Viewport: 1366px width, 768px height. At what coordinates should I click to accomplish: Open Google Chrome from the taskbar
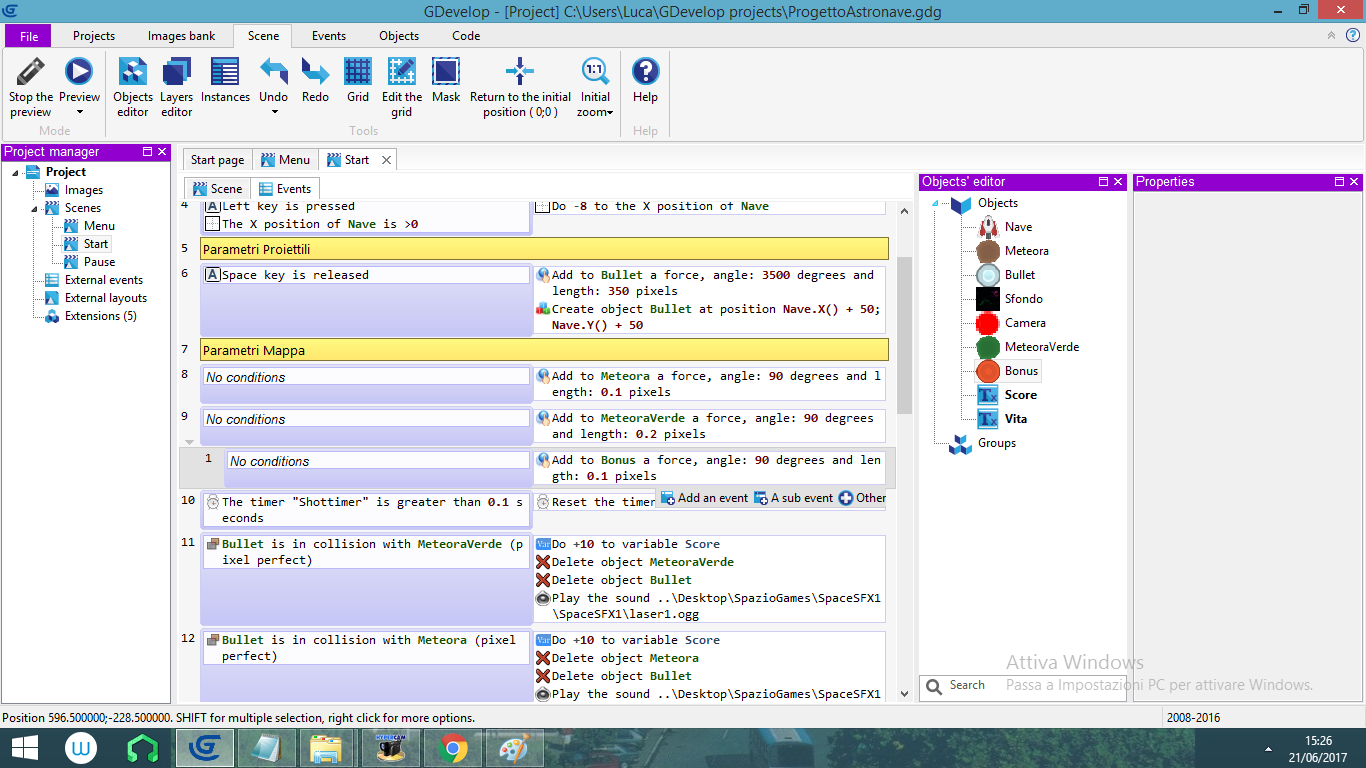pyautogui.click(x=452, y=748)
